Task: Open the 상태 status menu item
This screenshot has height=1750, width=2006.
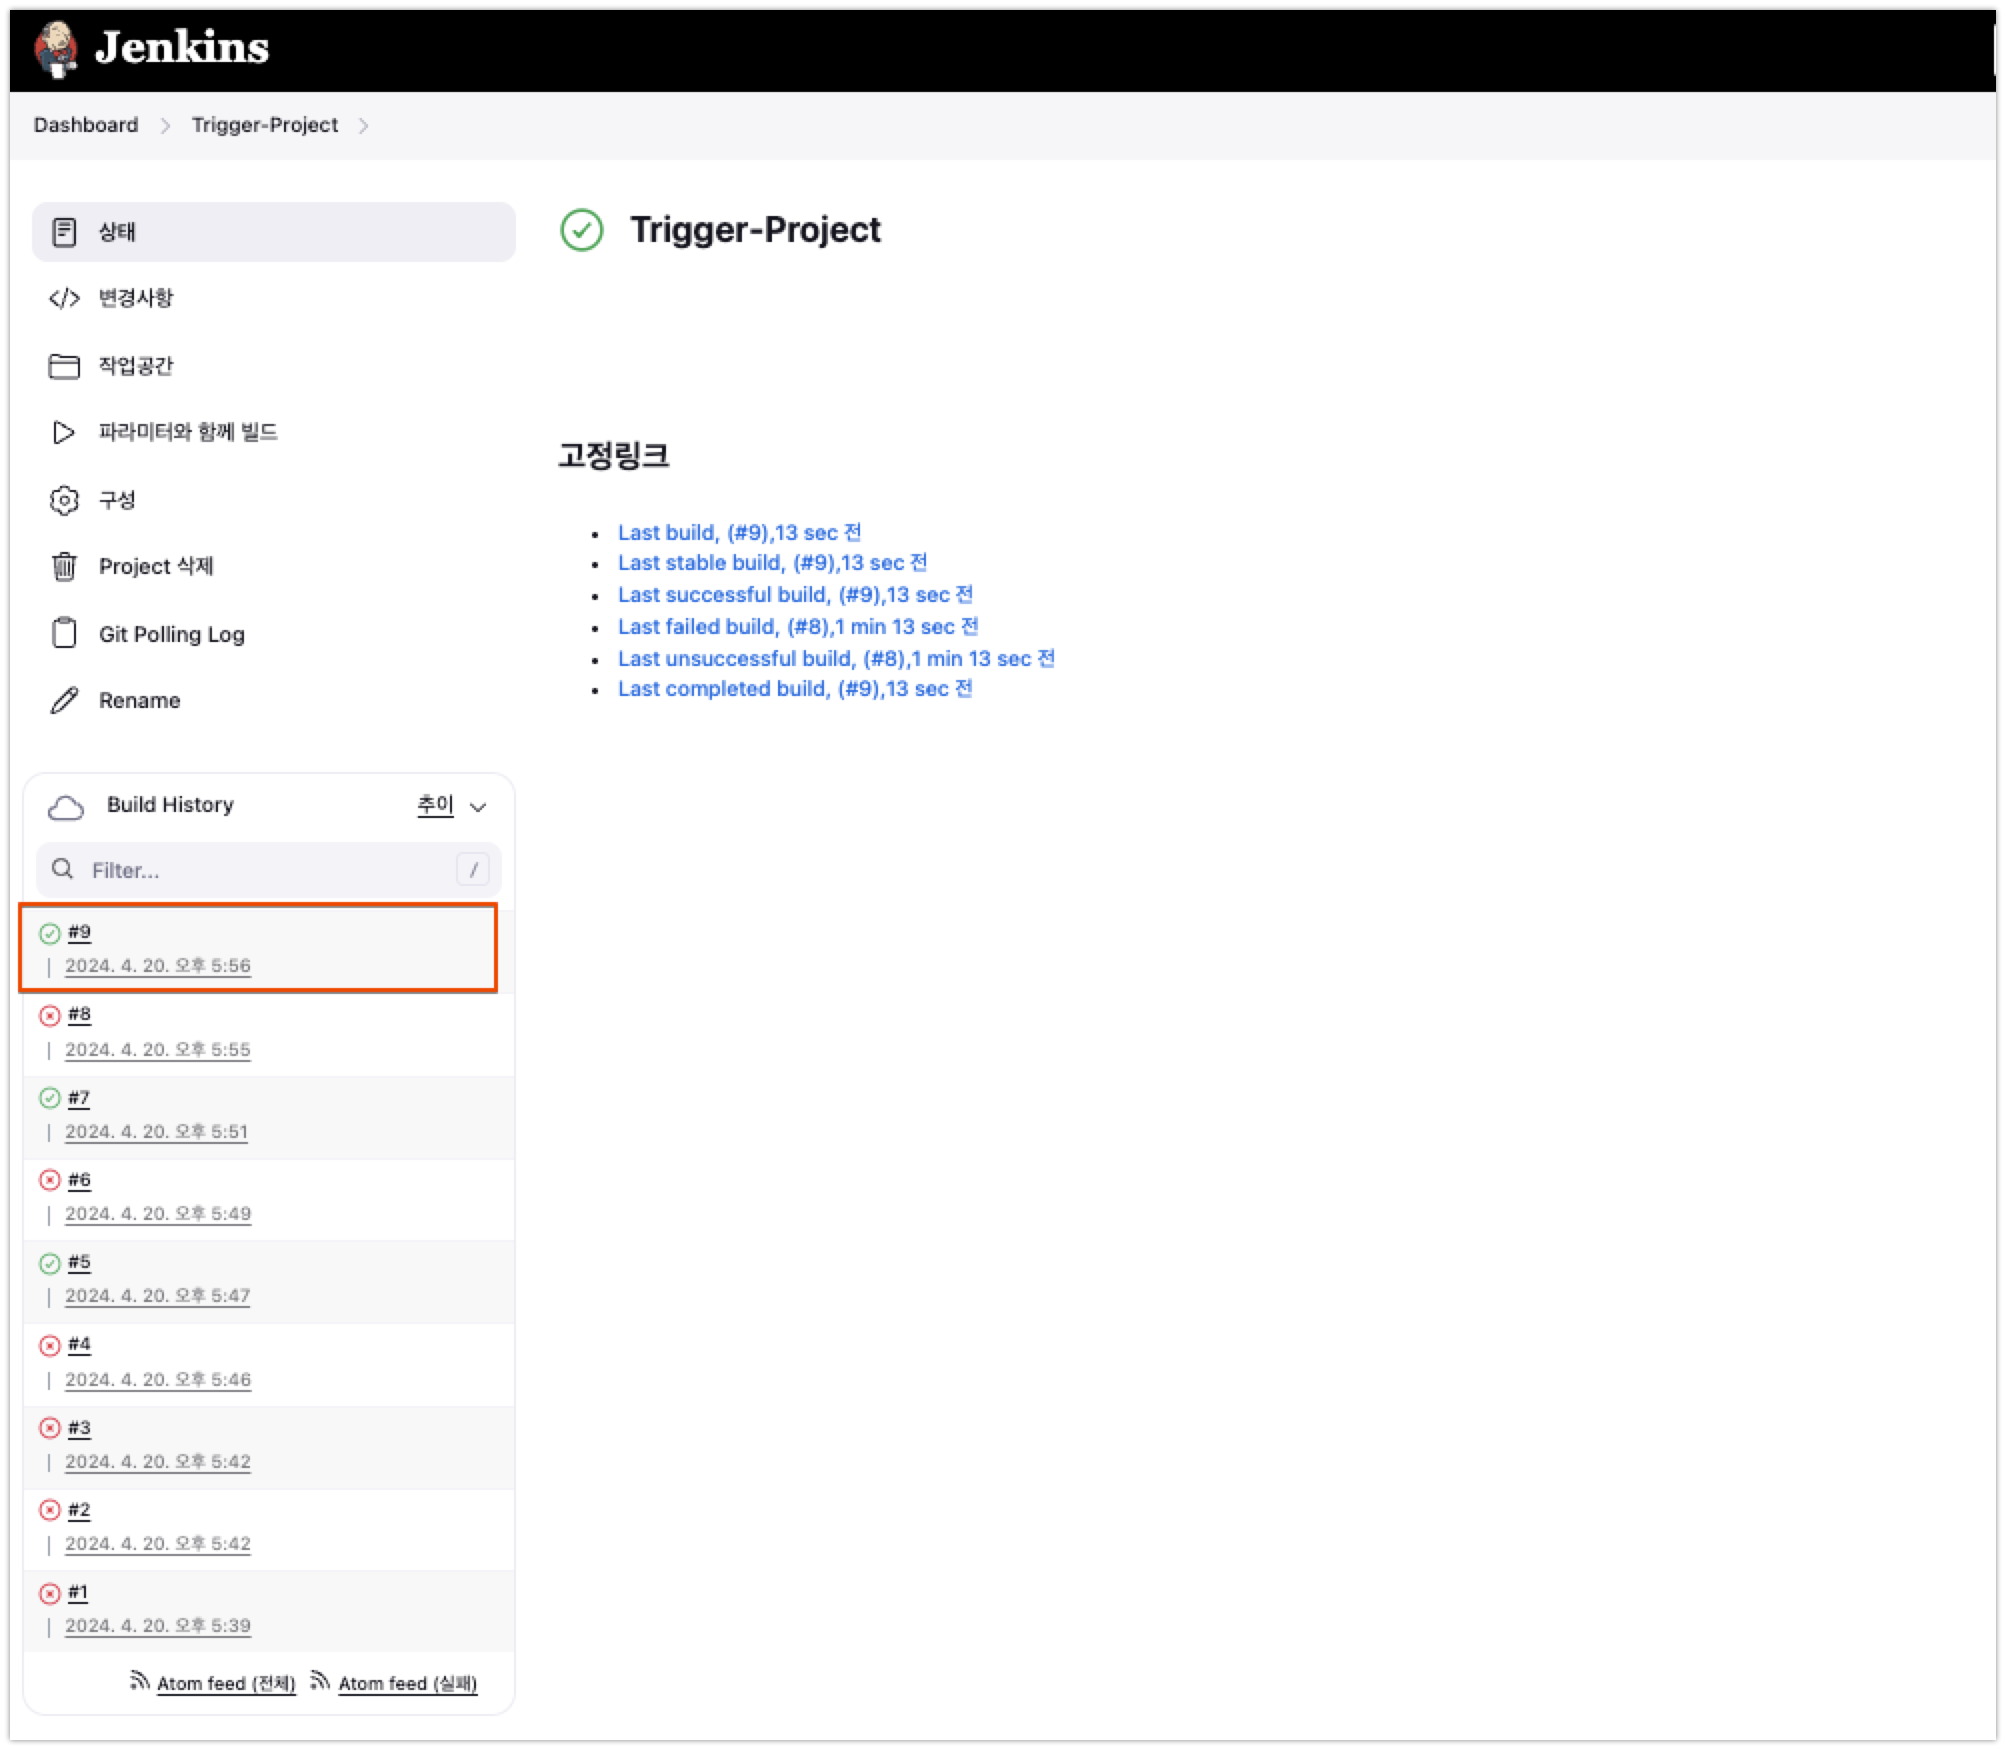Action: pyautogui.click(x=274, y=232)
